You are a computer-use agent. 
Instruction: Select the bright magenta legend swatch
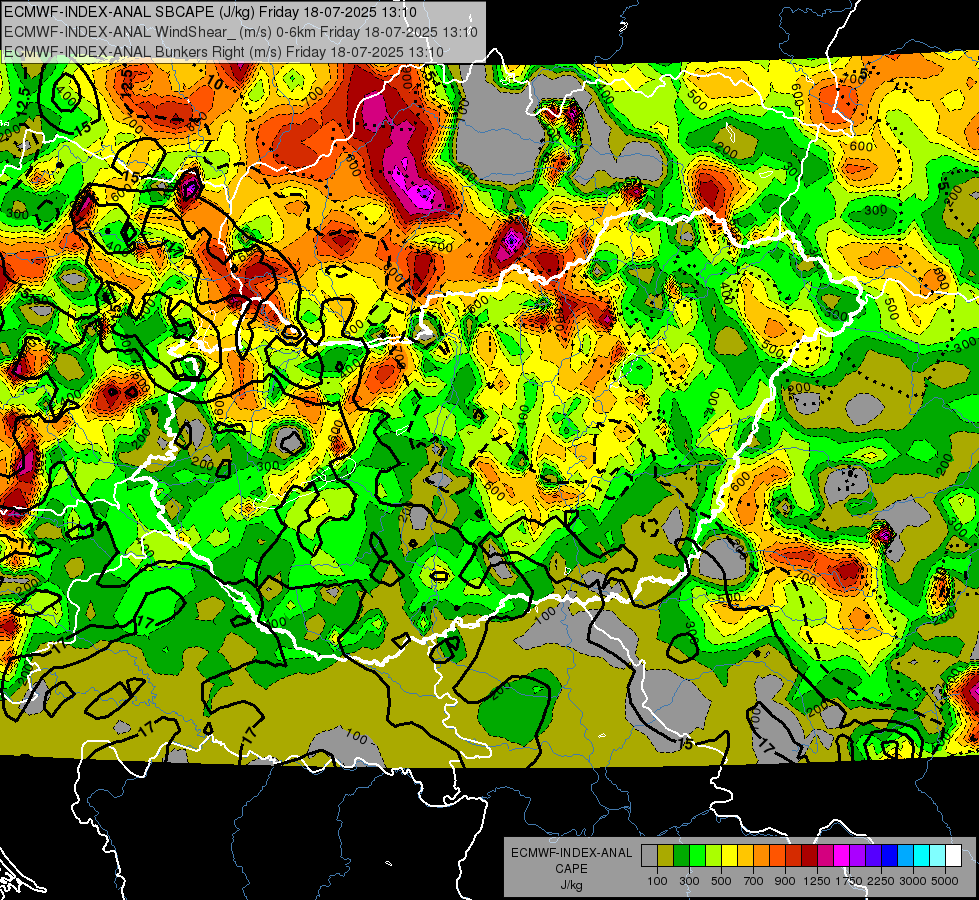point(842,856)
